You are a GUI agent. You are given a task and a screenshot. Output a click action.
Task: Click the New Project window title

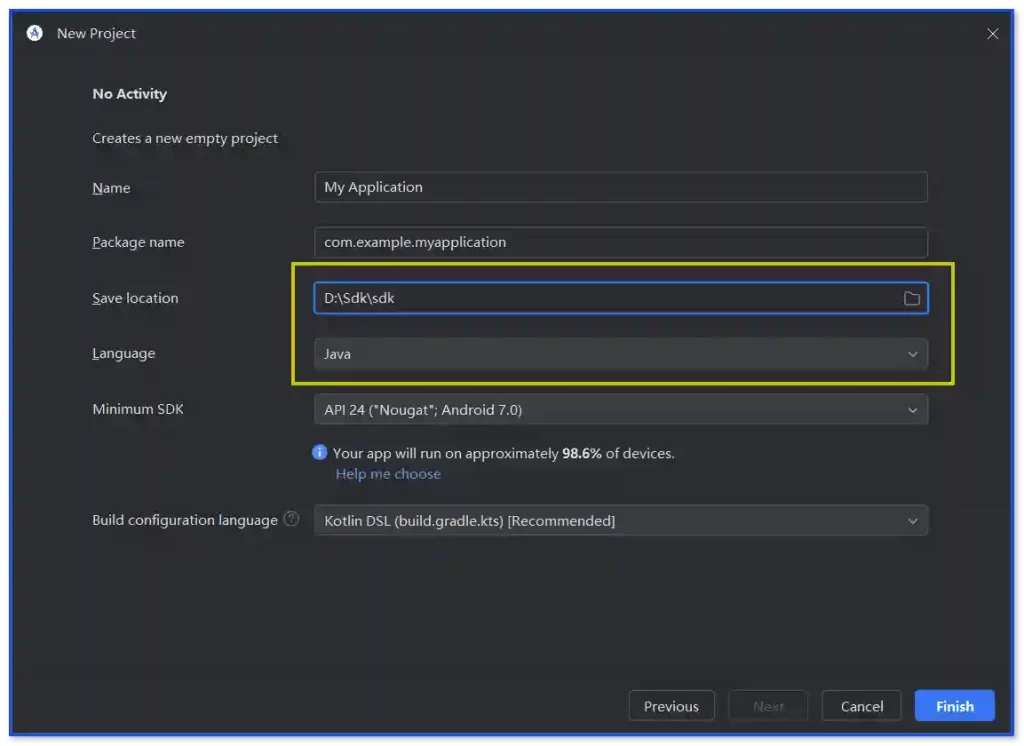coord(96,33)
